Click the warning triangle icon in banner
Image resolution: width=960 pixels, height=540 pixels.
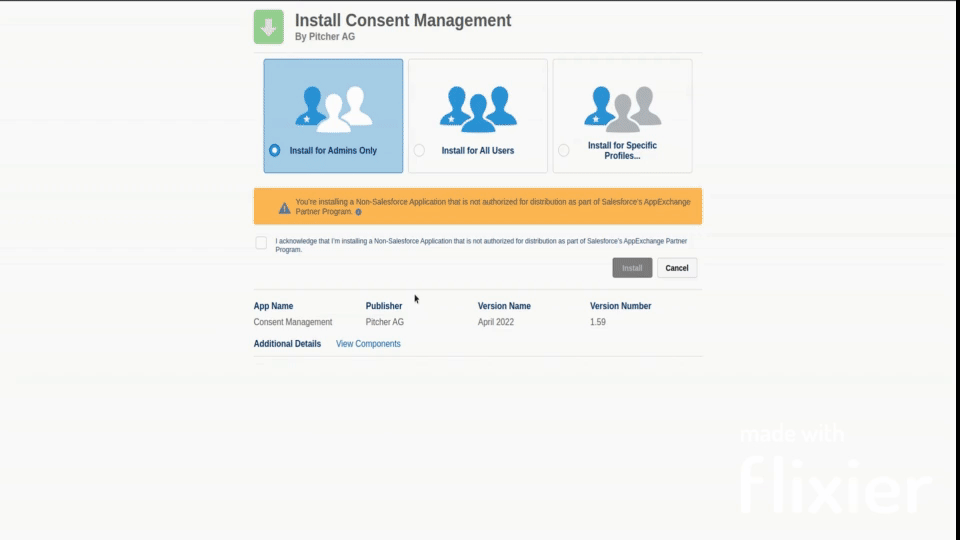point(284,208)
